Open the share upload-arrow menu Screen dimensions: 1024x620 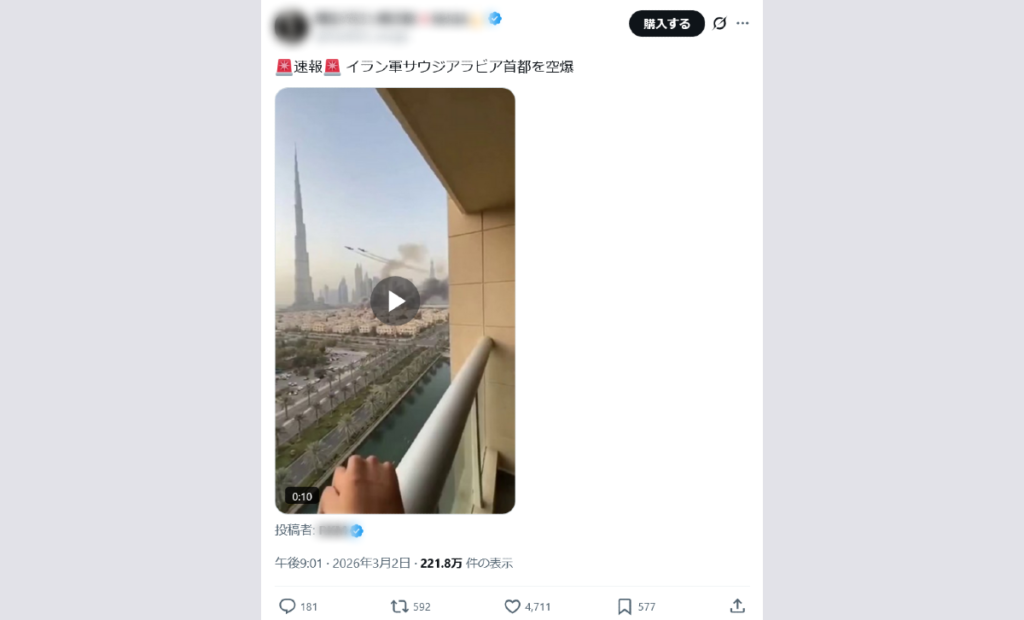coord(737,606)
